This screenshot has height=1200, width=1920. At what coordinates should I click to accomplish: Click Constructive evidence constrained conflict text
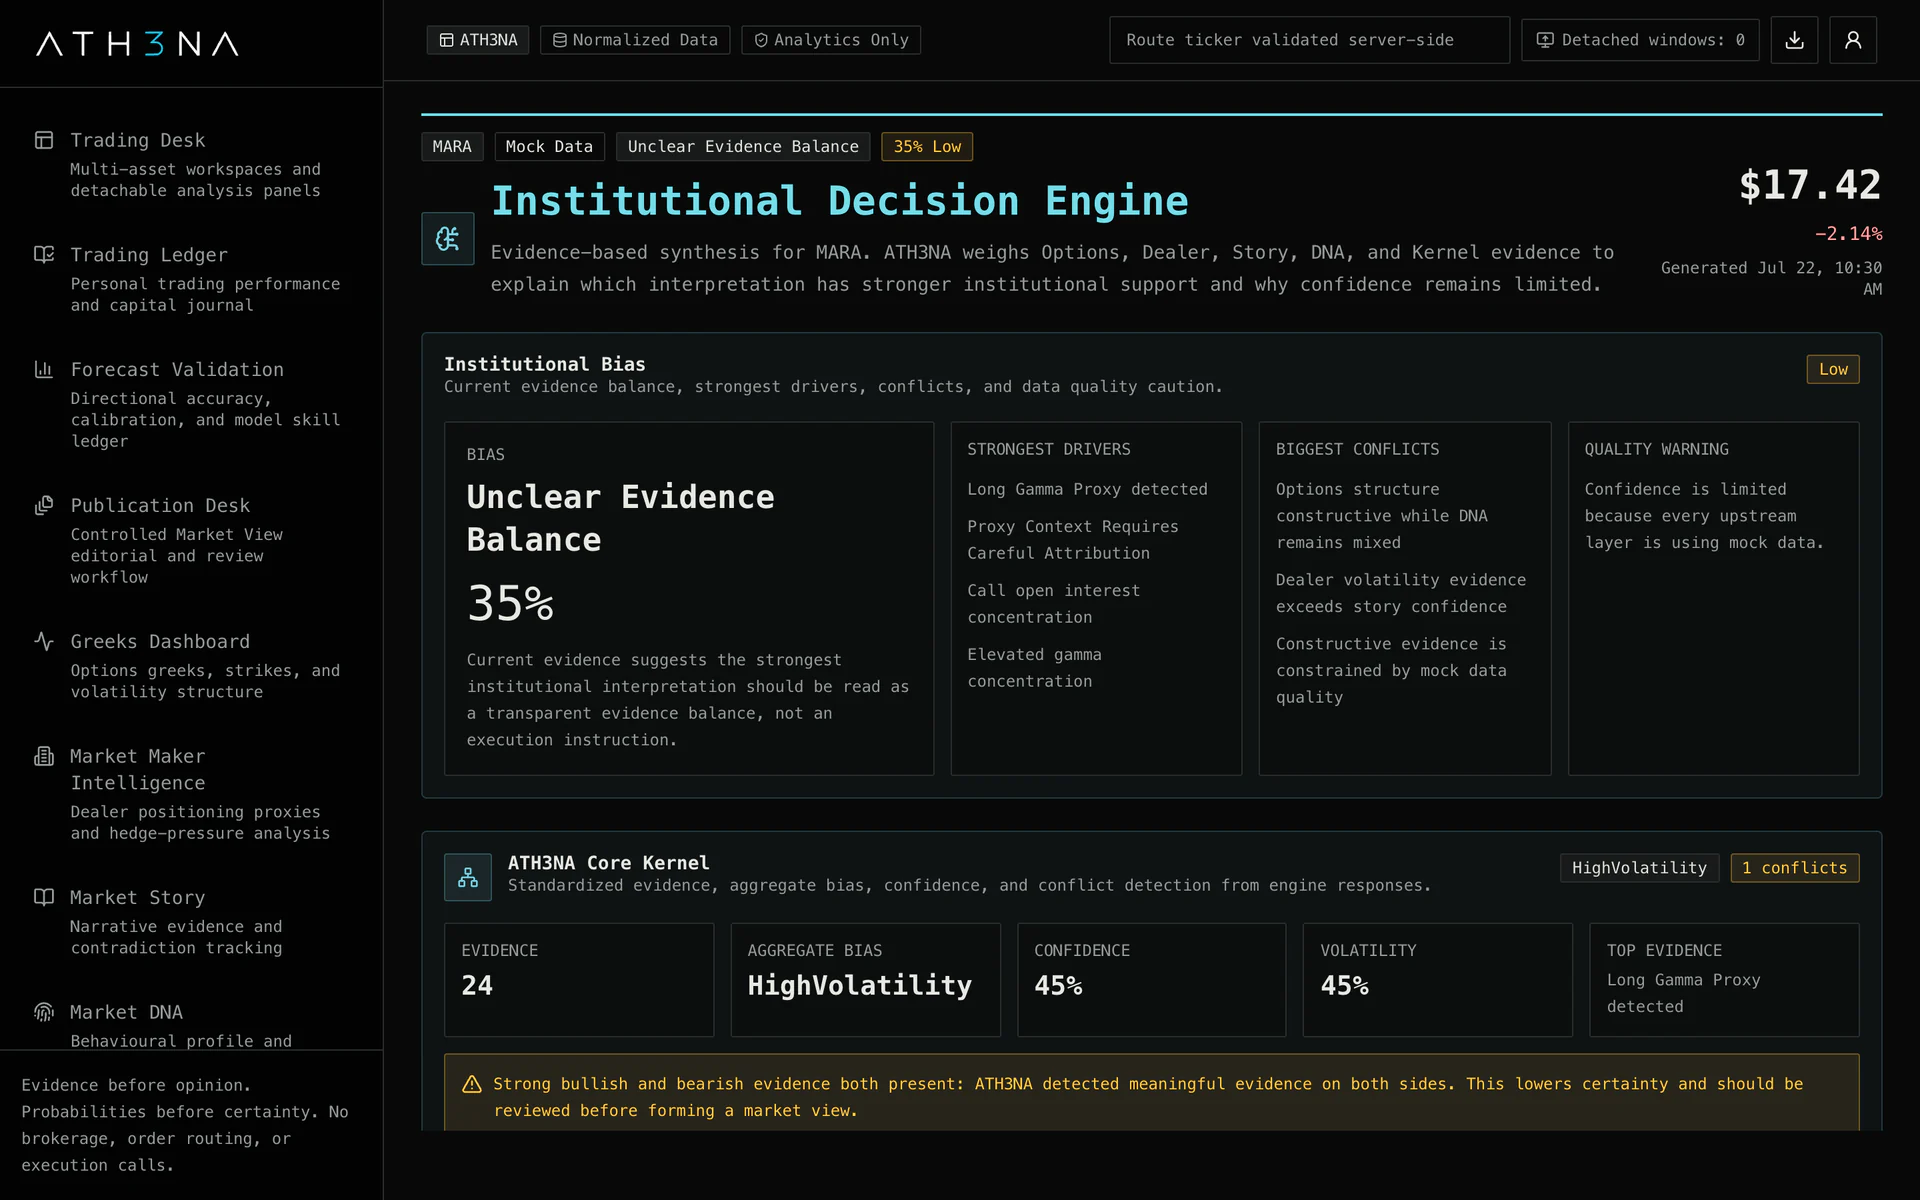(x=1391, y=670)
